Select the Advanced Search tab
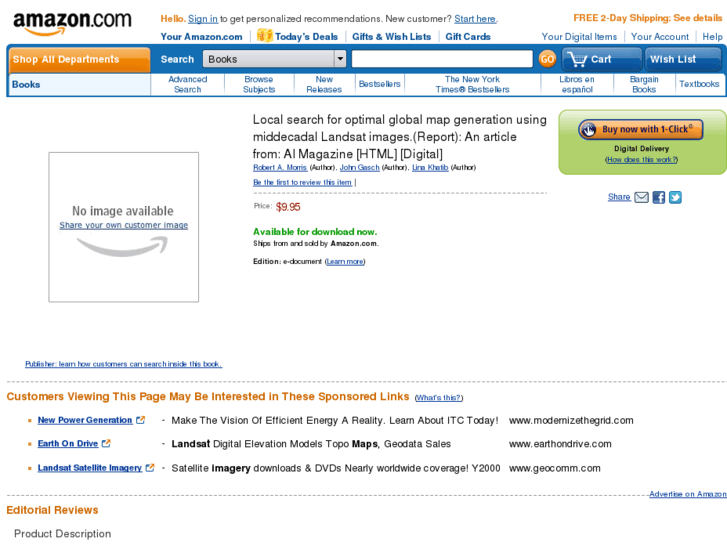This screenshot has width=727, height=545. 188,84
